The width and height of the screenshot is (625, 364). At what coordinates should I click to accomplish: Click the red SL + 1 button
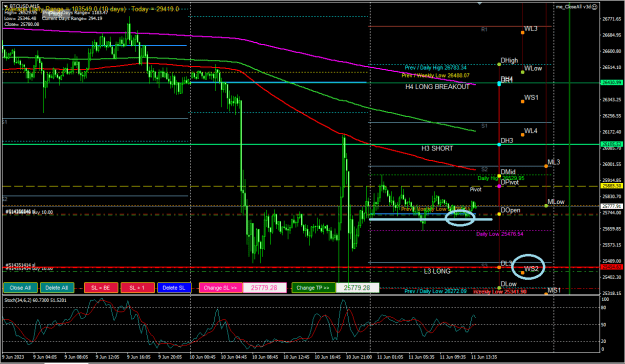pos(138,287)
